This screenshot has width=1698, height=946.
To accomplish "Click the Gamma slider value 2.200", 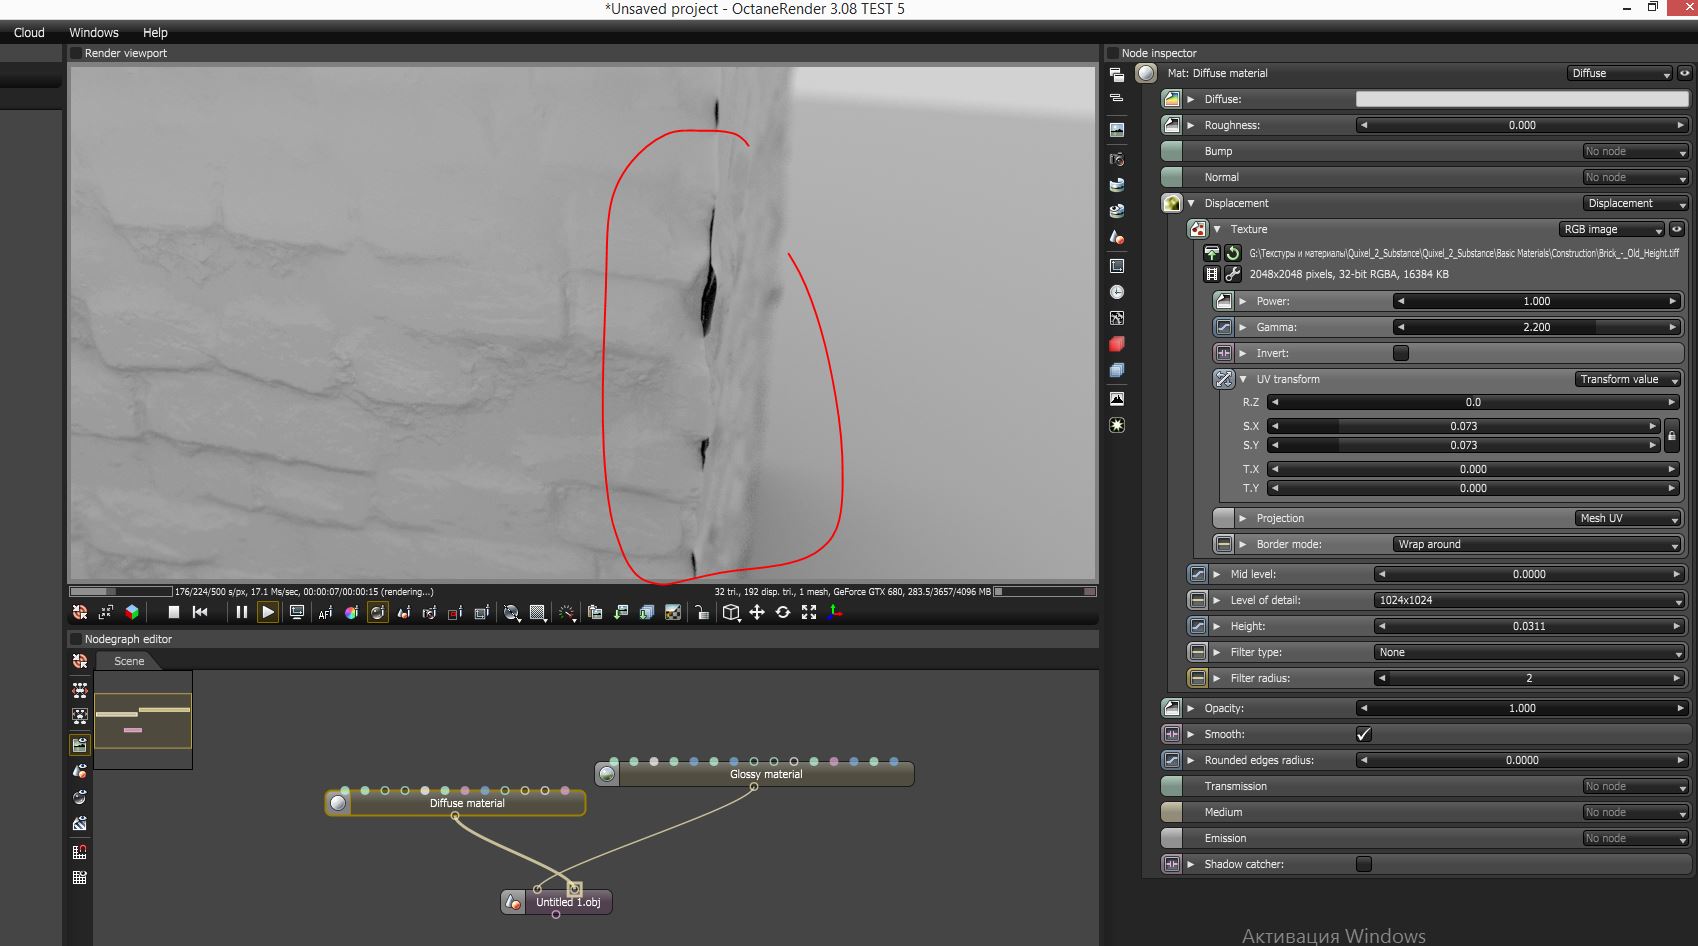I will (x=1537, y=327).
